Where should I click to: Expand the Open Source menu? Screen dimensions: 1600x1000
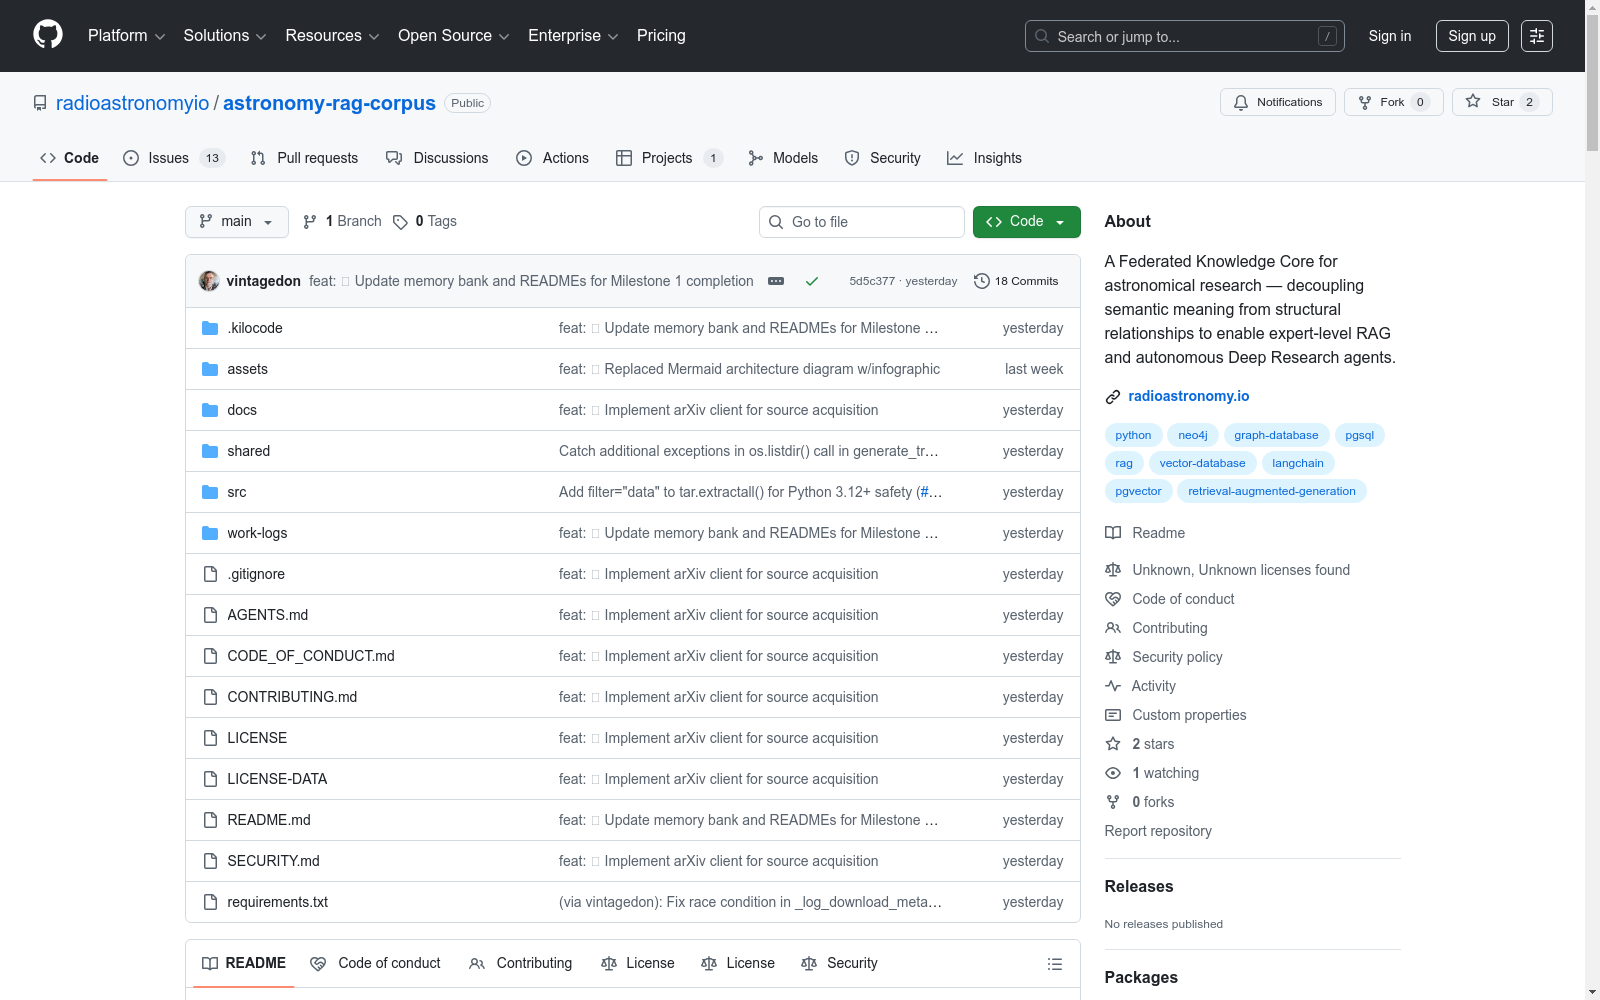click(x=454, y=36)
